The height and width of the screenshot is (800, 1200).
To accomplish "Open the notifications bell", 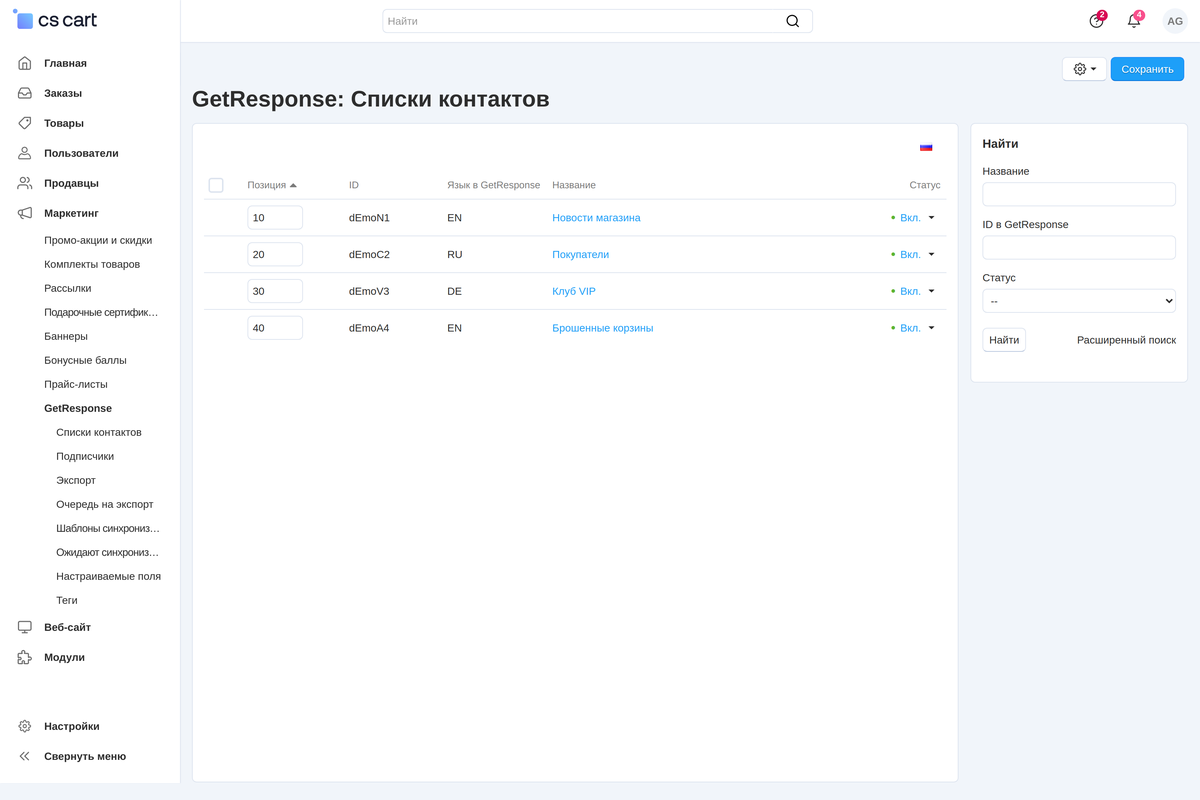I will point(1134,21).
